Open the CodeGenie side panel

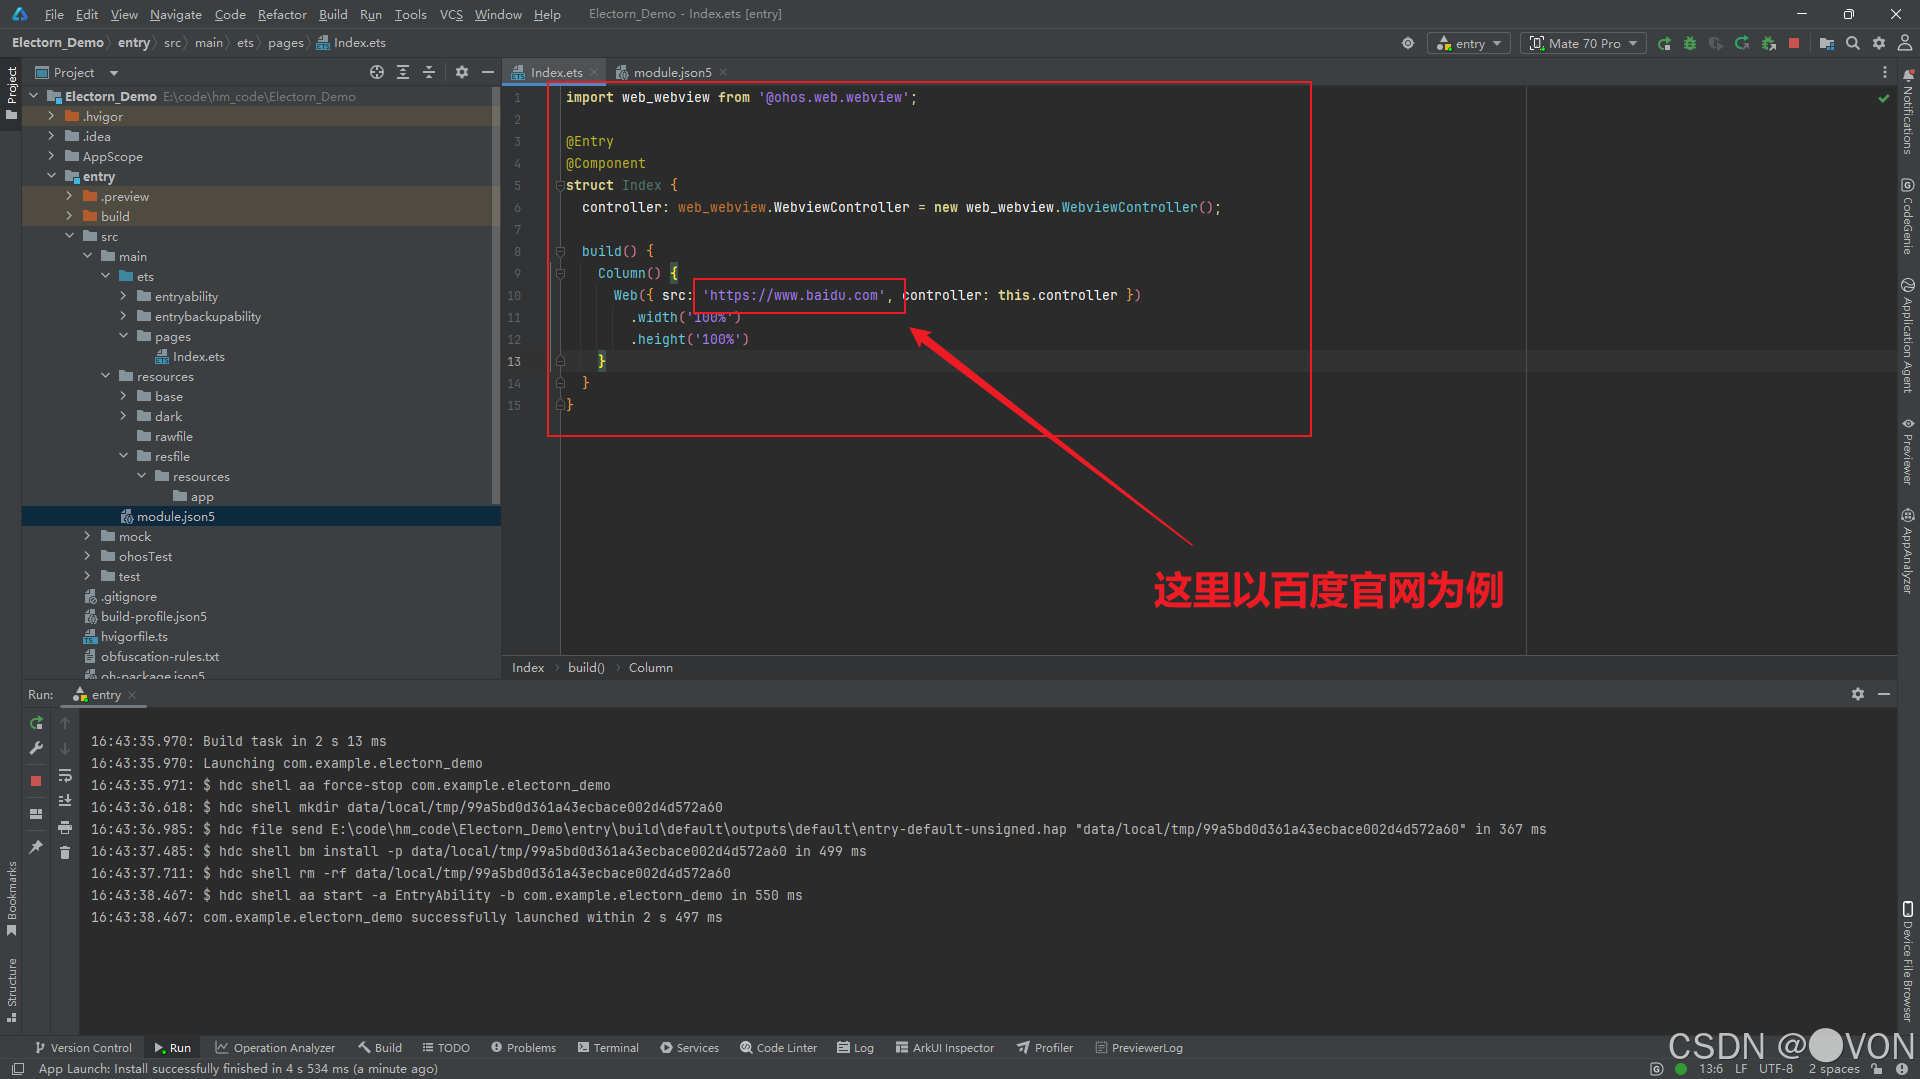pyautogui.click(x=1908, y=216)
